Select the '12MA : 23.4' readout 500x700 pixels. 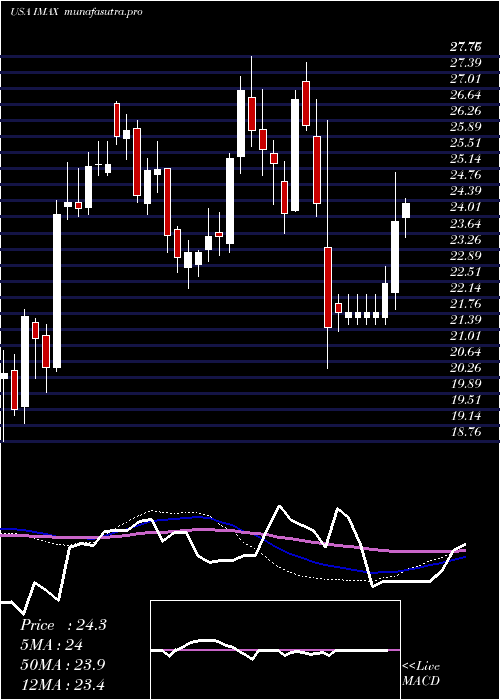[62, 684]
